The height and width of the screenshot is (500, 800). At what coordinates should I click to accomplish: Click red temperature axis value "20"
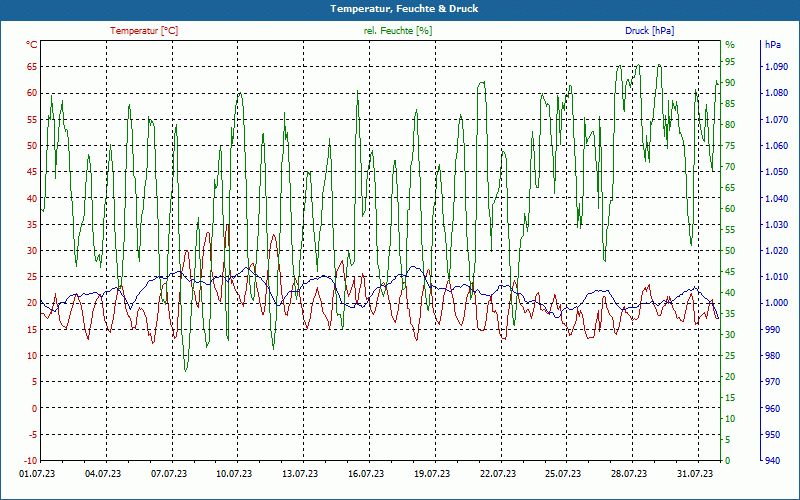(x=32, y=303)
